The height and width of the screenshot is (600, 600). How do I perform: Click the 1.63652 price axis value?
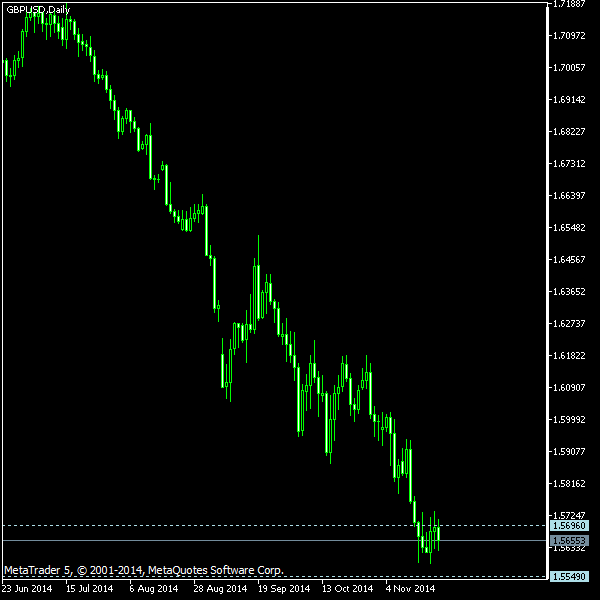tap(569, 292)
